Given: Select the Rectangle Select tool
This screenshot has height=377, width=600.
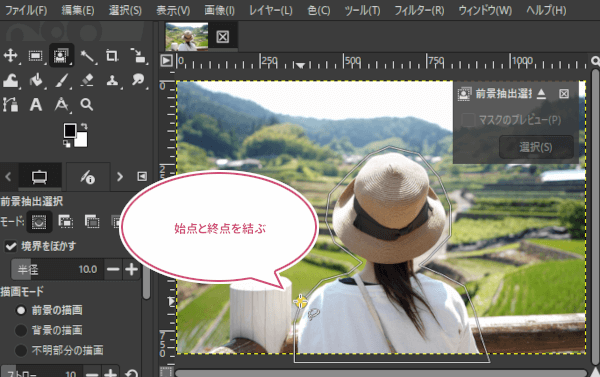Looking at the screenshot, I should coord(36,56).
